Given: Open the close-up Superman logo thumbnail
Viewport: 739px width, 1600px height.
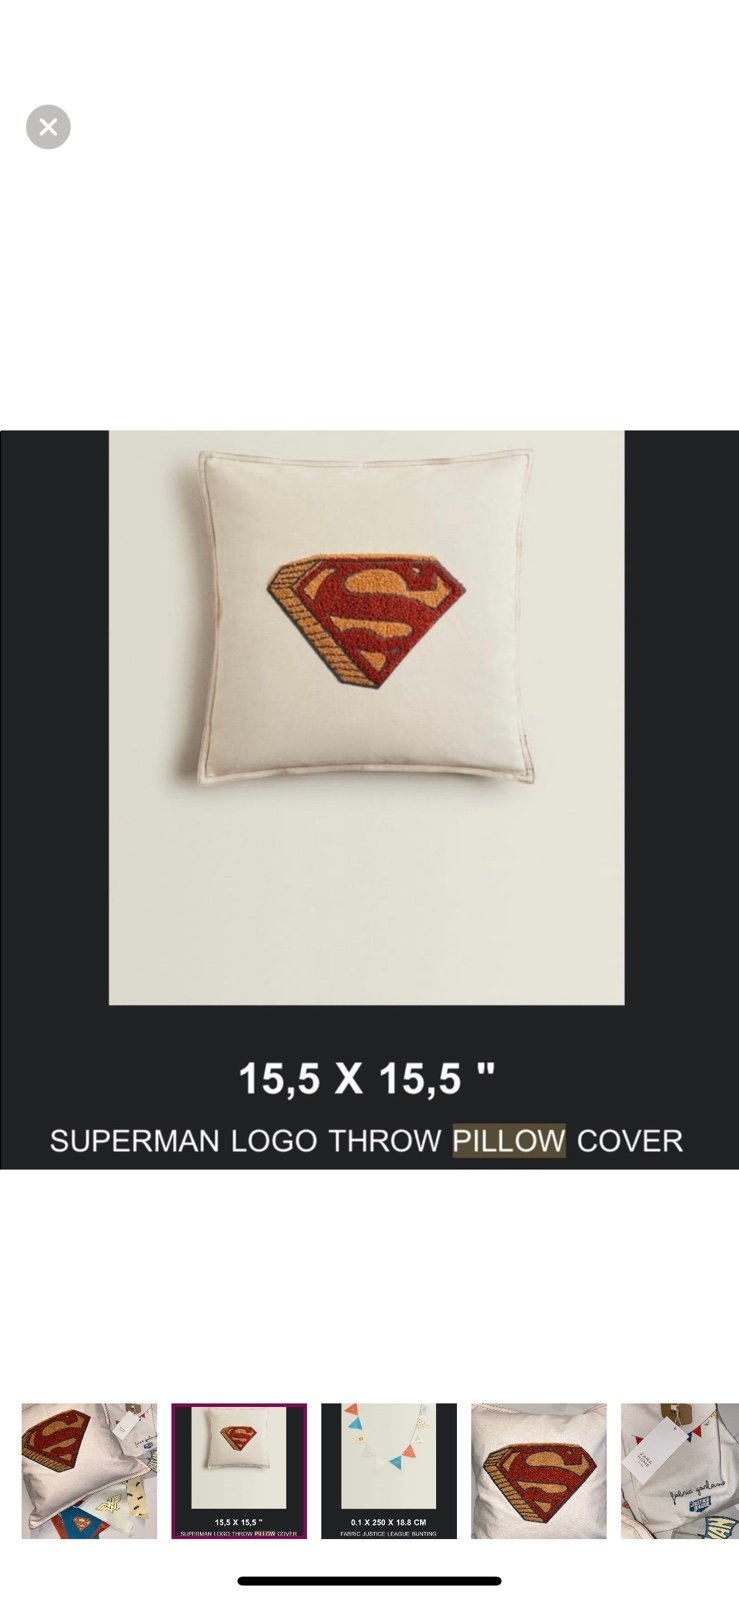Looking at the screenshot, I should point(539,1470).
